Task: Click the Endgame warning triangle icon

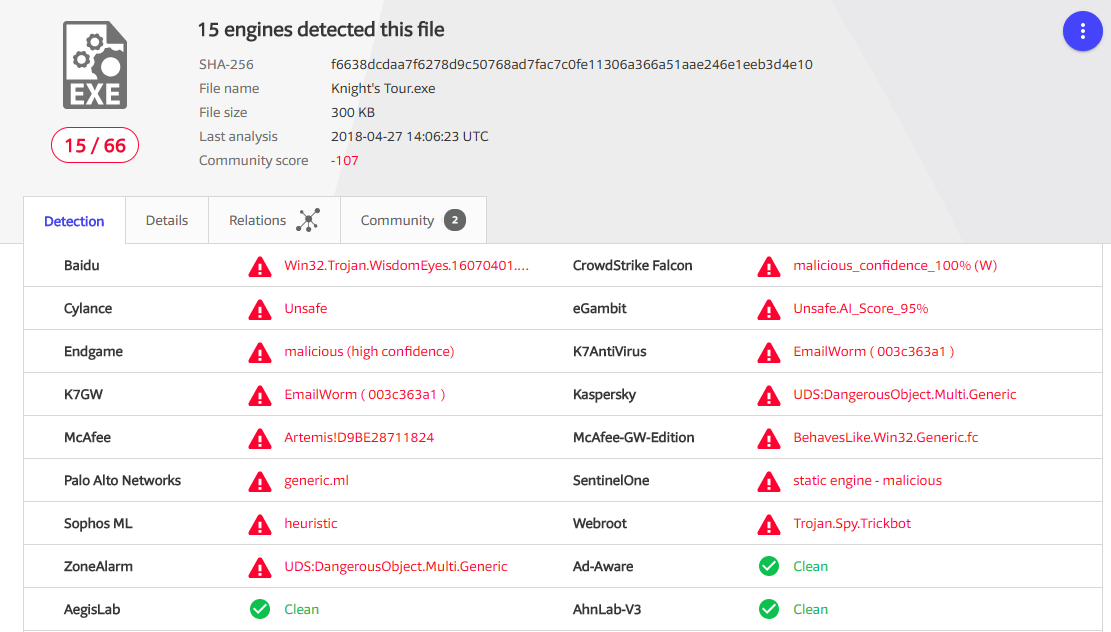Action: [260, 353]
